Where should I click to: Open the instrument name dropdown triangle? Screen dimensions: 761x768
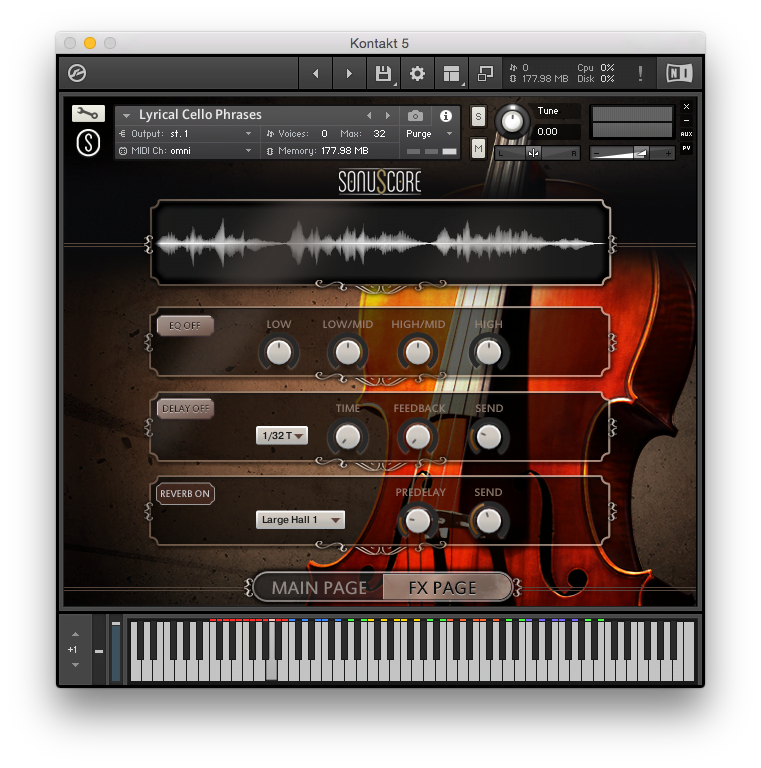click(126, 116)
